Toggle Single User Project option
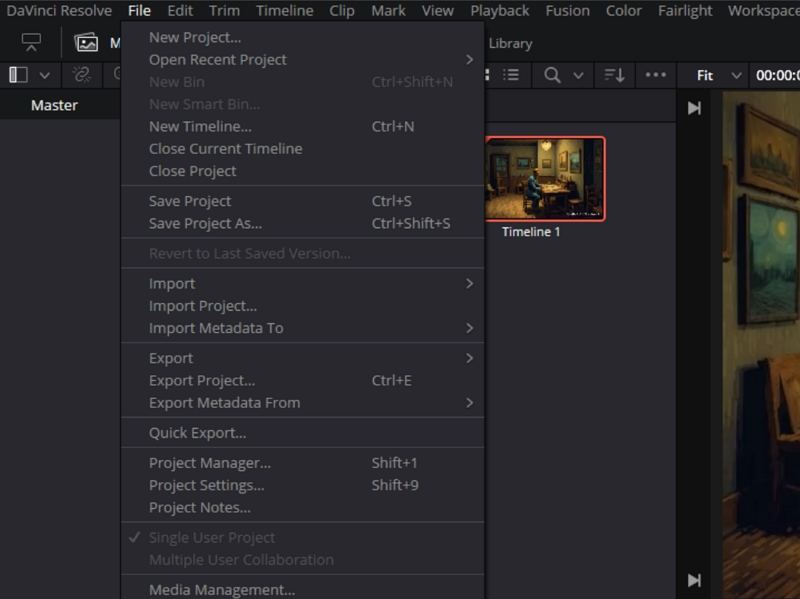 (203, 537)
